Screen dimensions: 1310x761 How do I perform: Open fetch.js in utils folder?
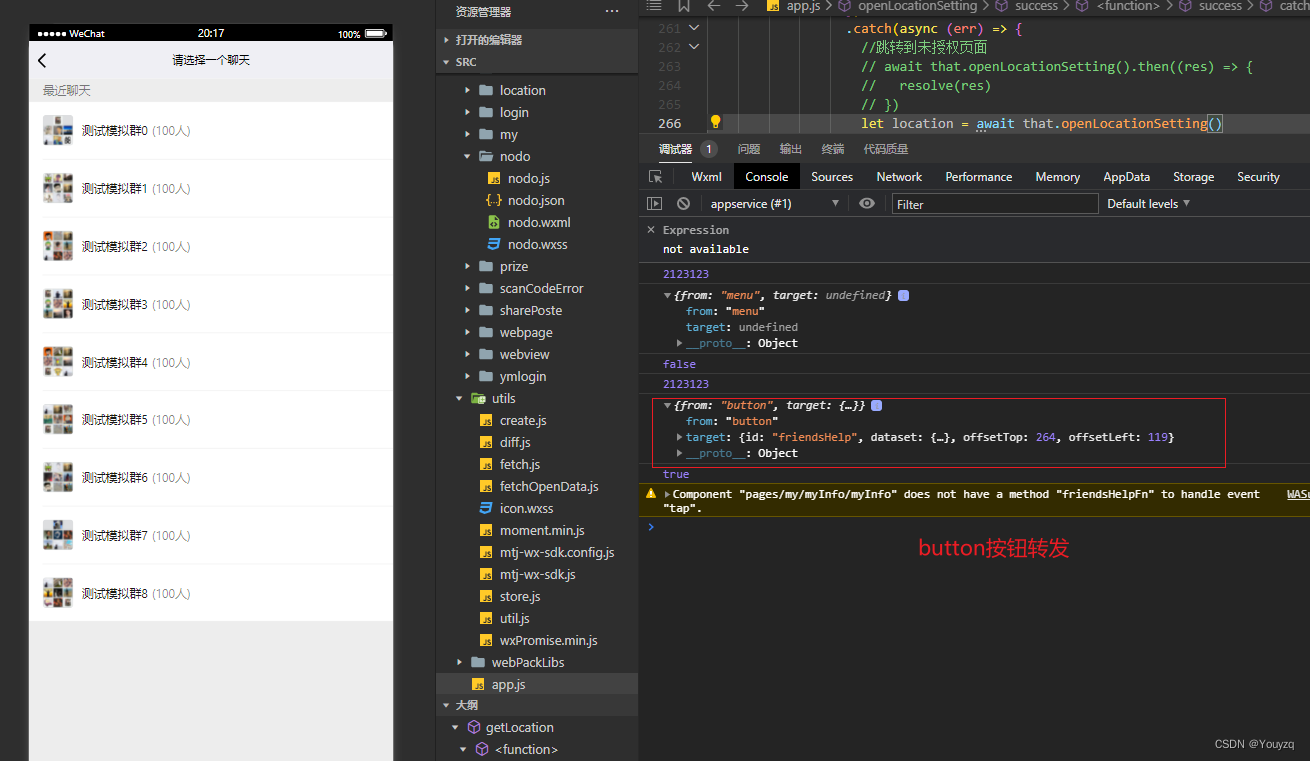tap(519, 464)
